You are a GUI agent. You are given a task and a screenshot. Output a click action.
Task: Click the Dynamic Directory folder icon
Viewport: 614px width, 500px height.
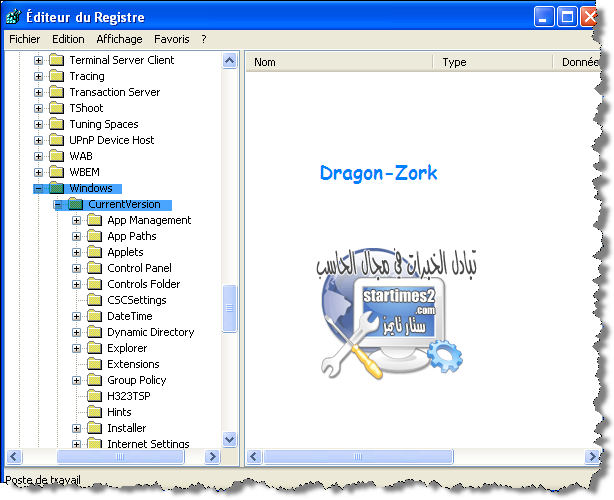[94, 332]
